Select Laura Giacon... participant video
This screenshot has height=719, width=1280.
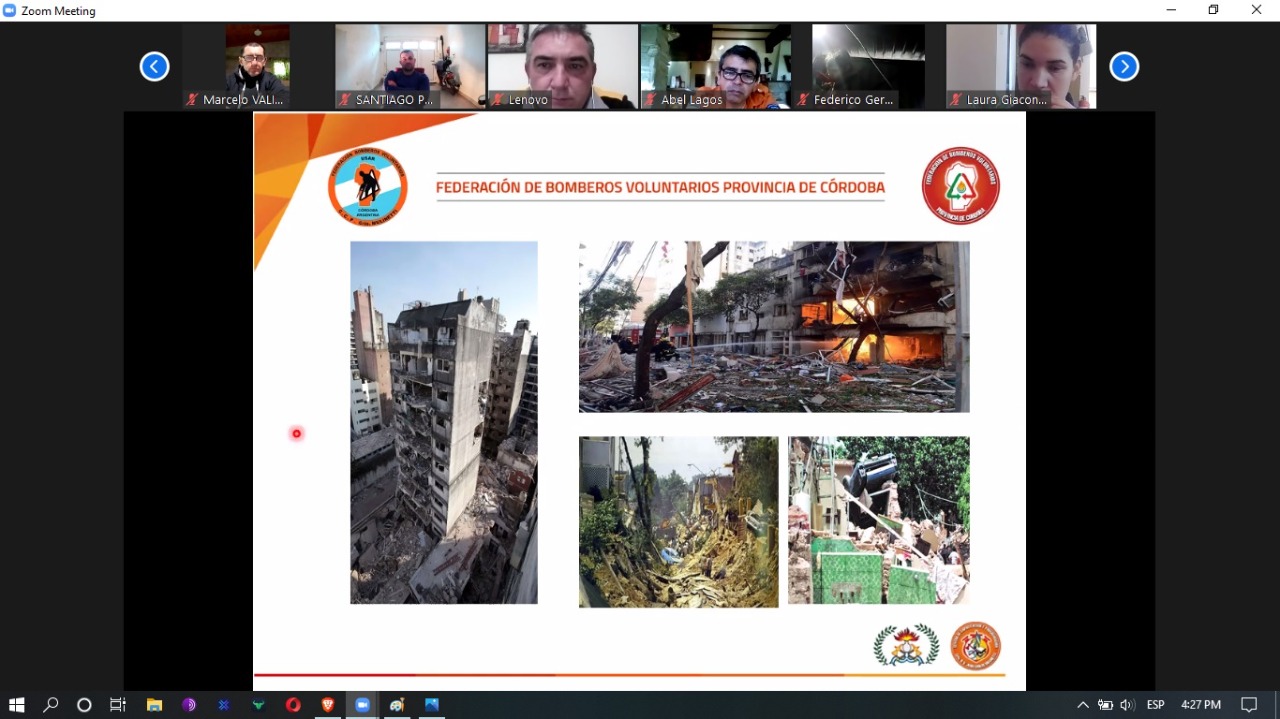[x=1021, y=66]
